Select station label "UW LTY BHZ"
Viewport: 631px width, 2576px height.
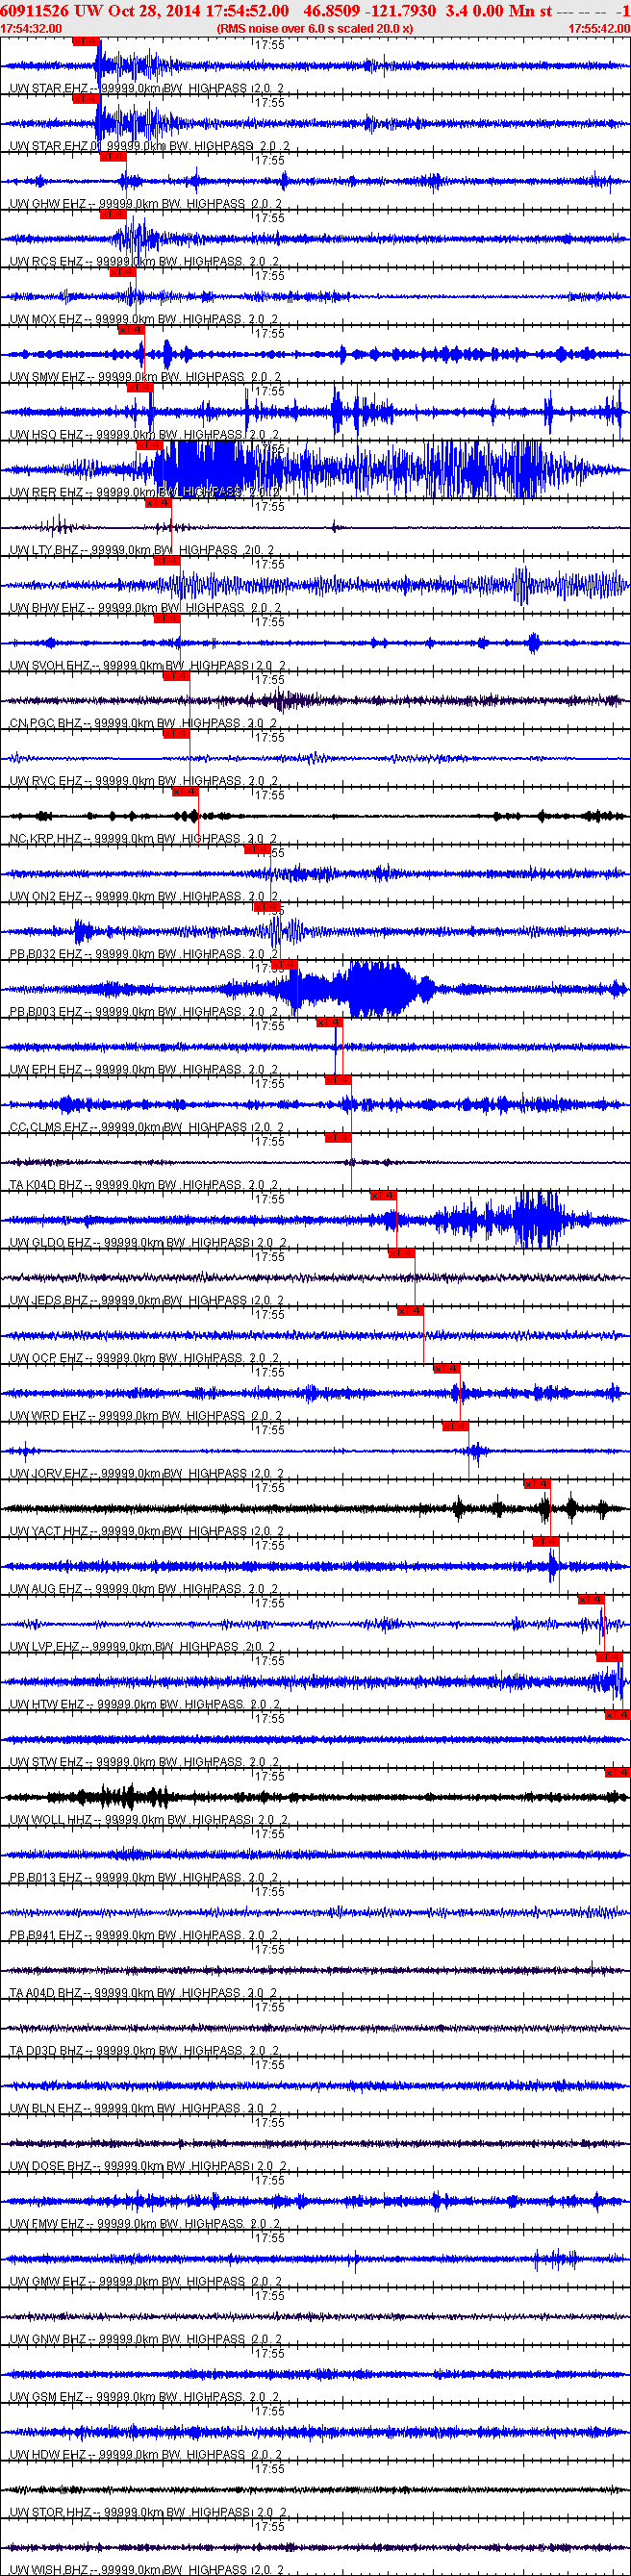click(x=45, y=550)
